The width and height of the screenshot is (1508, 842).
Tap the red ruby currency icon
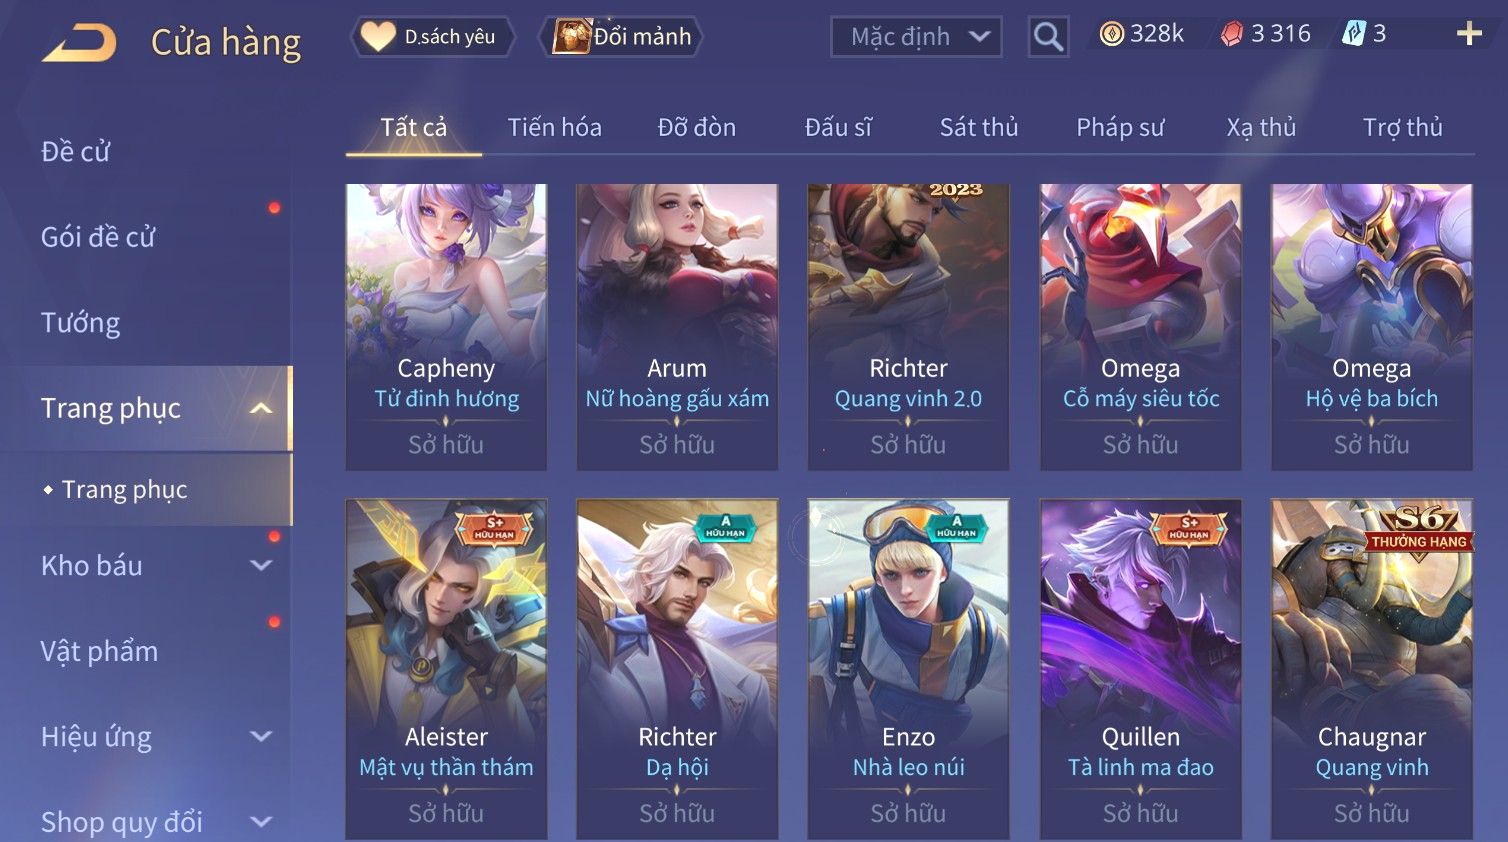(x=1232, y=34)
